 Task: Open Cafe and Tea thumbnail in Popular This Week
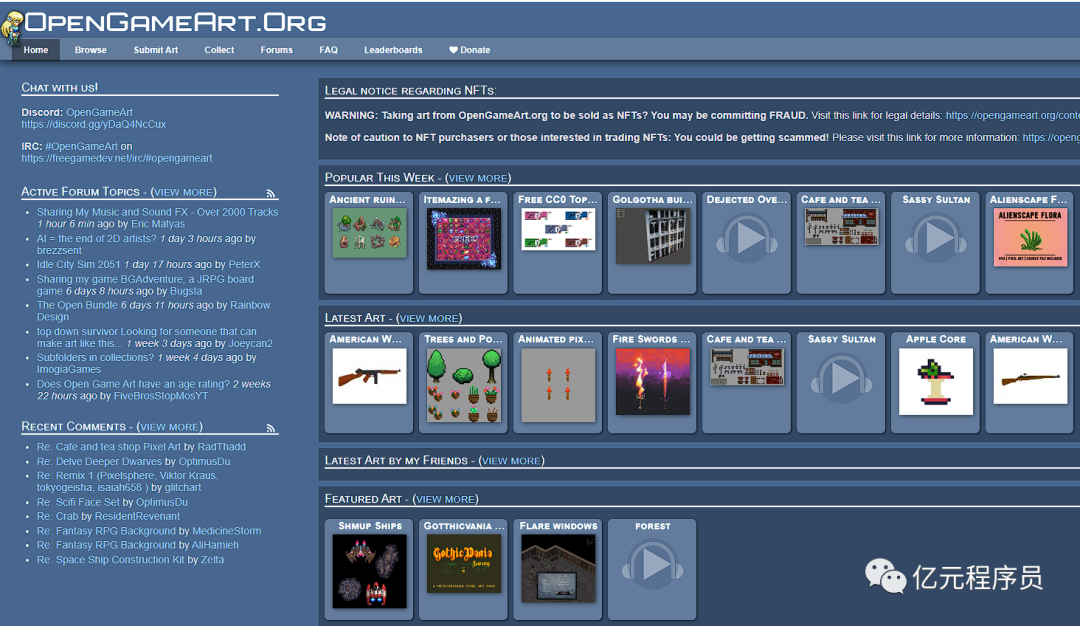(841, 227)
